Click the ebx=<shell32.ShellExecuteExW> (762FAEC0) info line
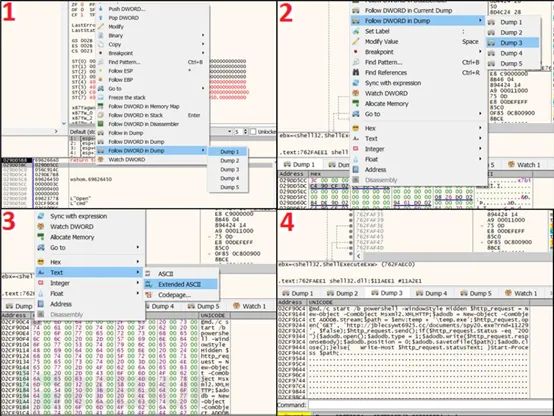Viewport: 554px width, 416px height. pyautogui.click(x=347, y=265)
